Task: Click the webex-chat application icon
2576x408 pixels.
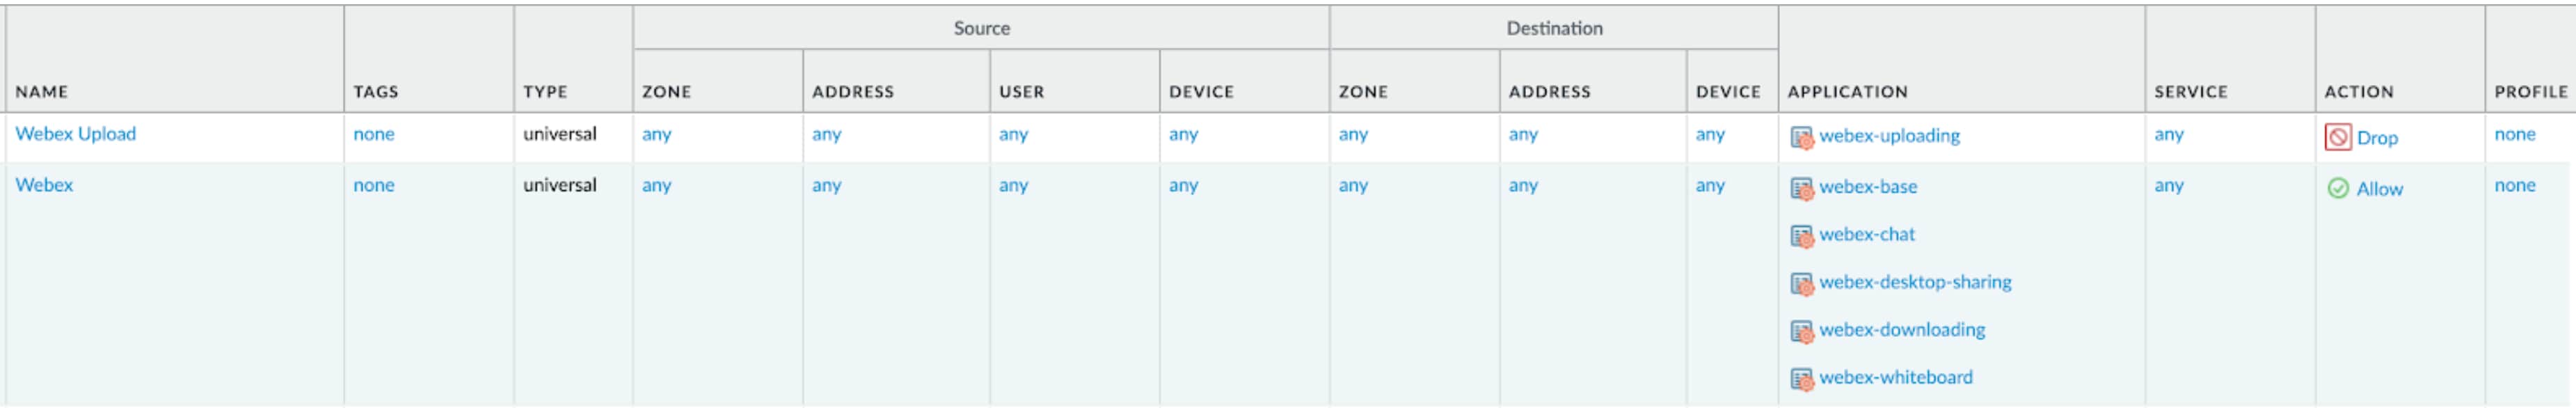Action: (1801, 236)
